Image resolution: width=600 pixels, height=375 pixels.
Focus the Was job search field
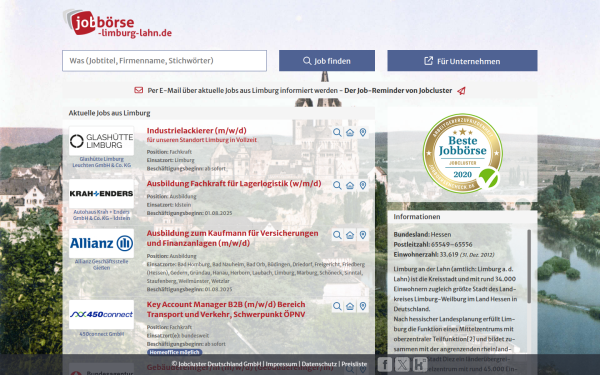point(165,60)
